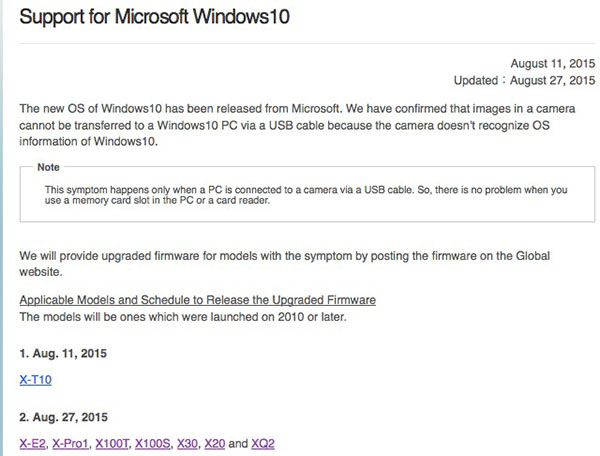
Task: Click the Support for Microsoft Windows10 title
Action: 155,17
